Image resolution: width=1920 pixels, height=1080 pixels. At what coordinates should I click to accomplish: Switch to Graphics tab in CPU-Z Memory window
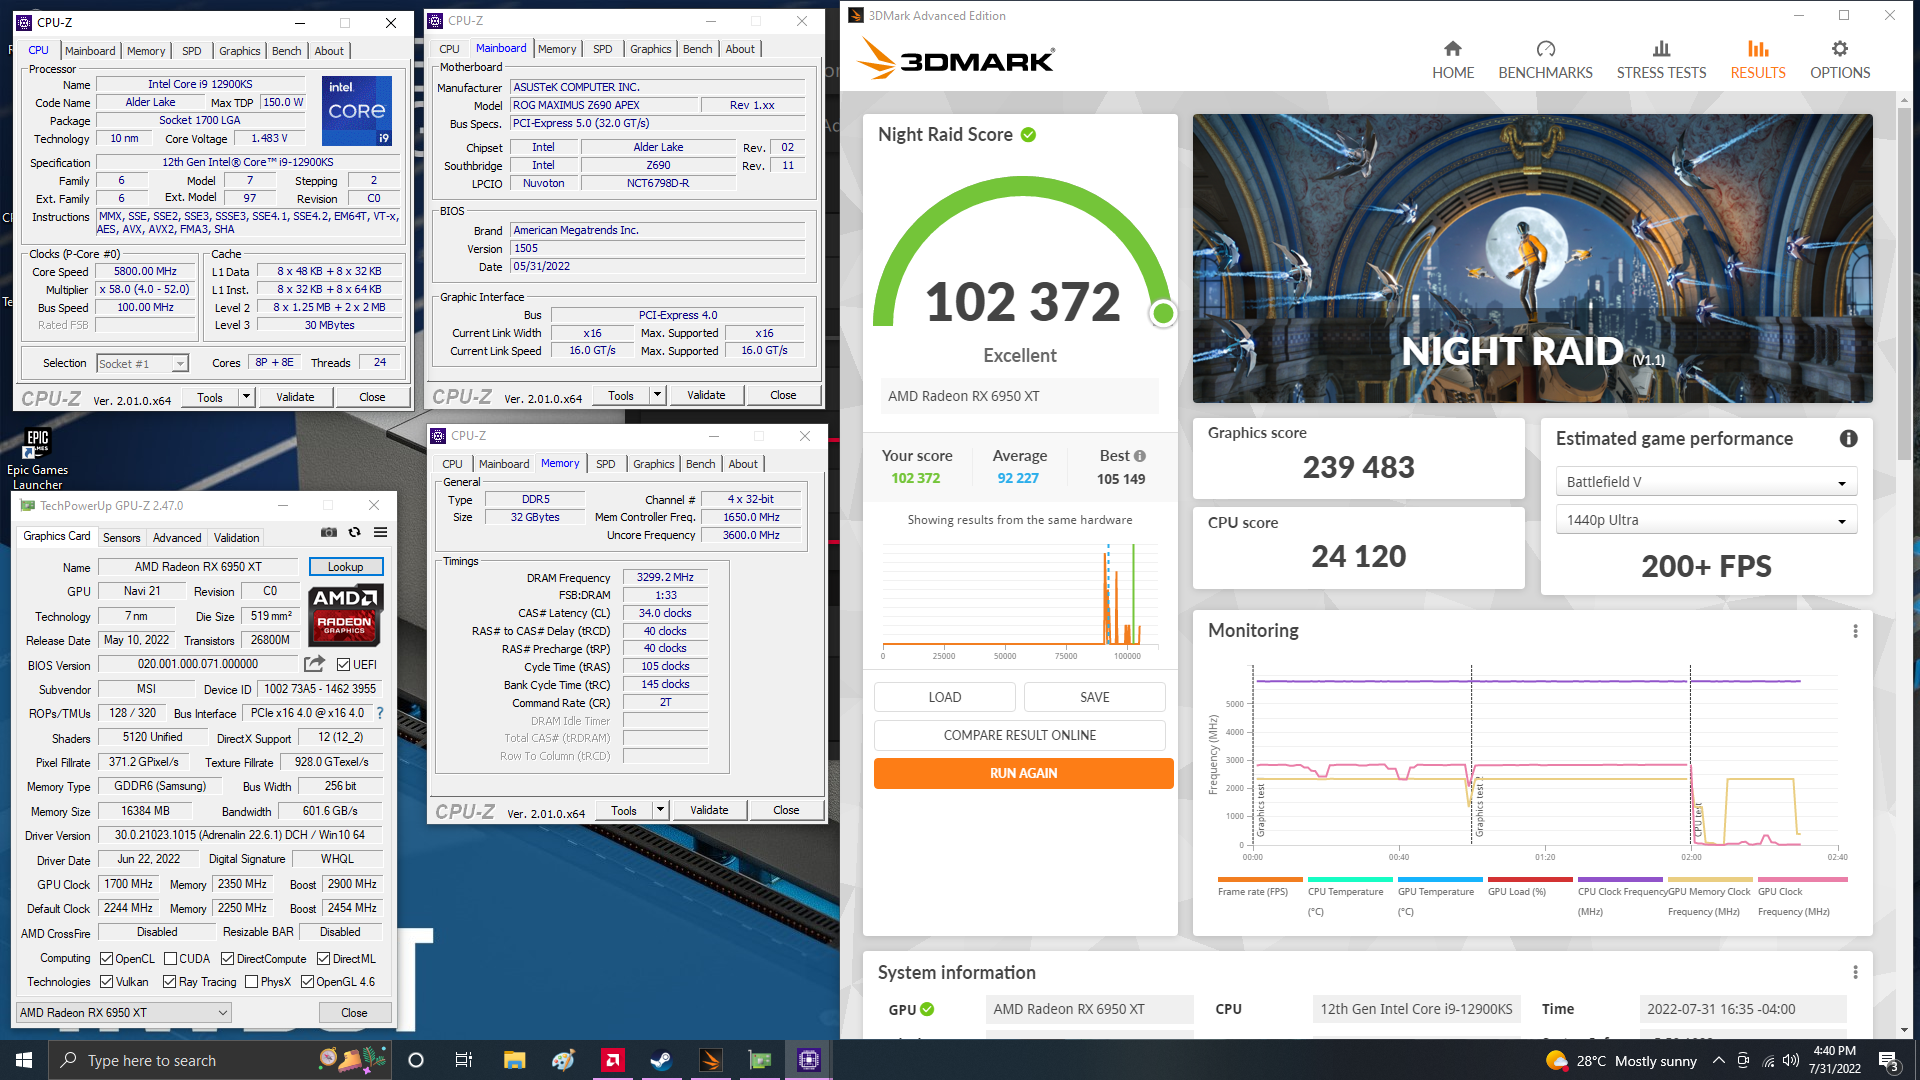(x=653, y=464)
